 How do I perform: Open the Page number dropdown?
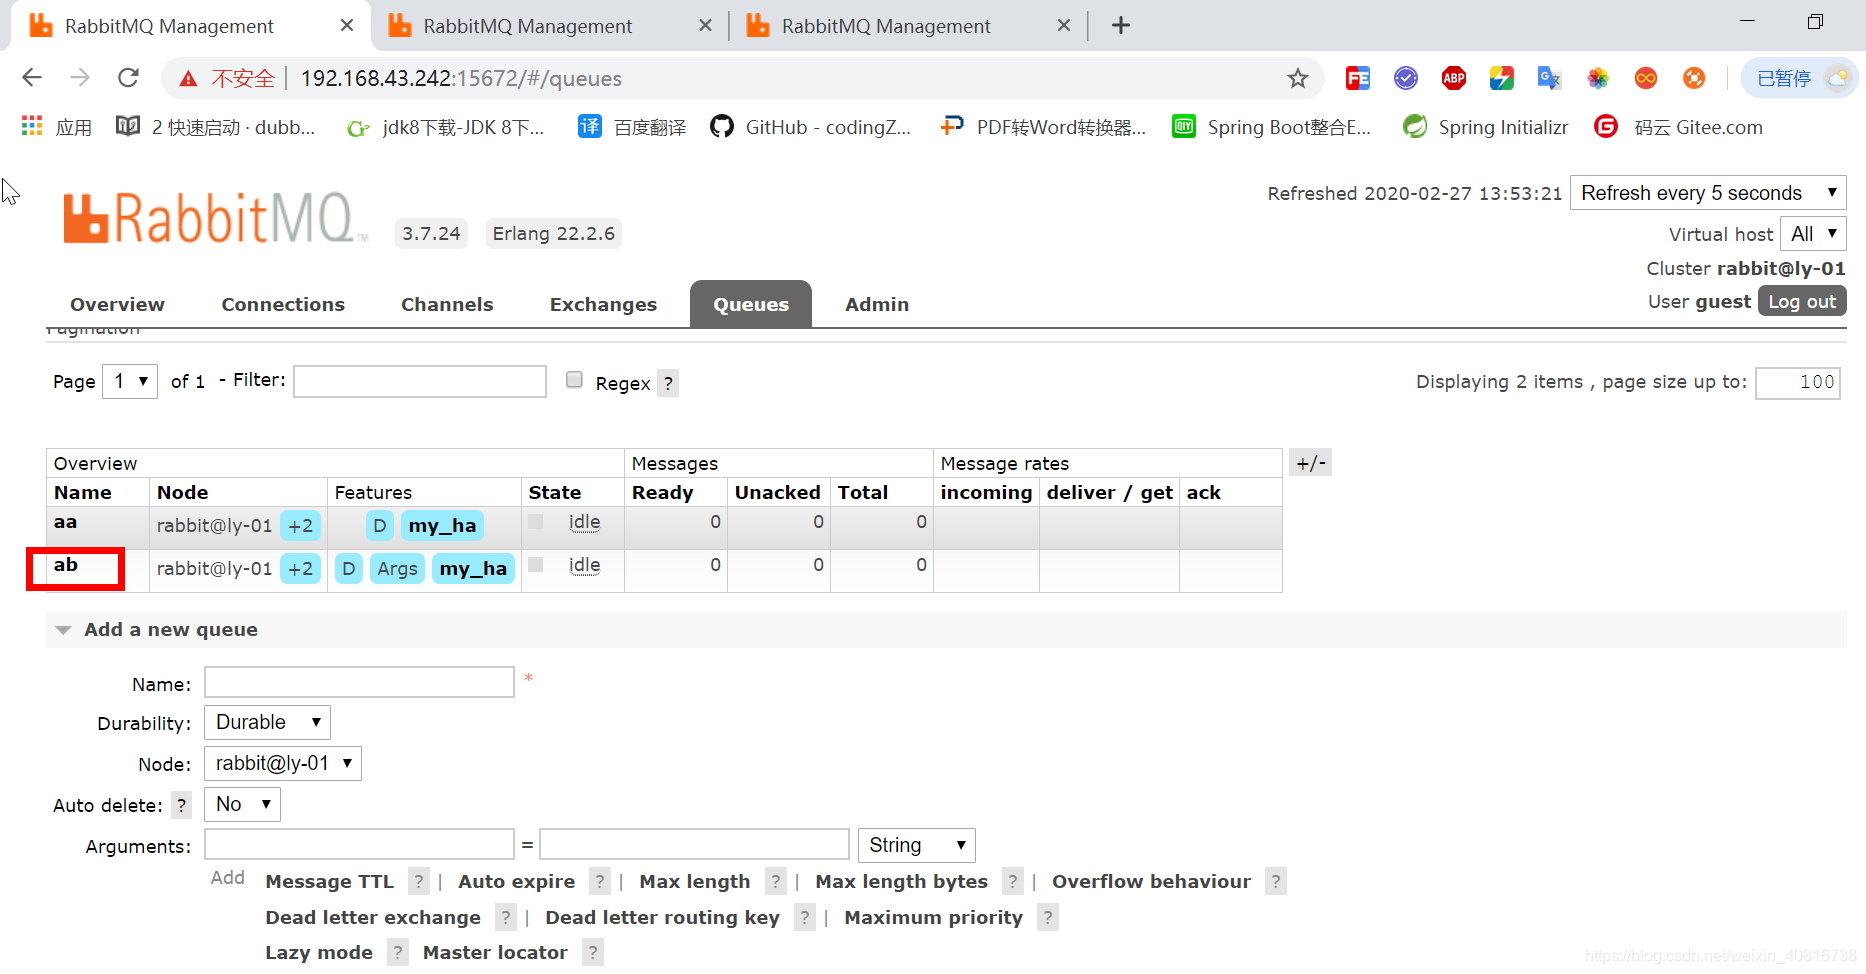point(130,381)
